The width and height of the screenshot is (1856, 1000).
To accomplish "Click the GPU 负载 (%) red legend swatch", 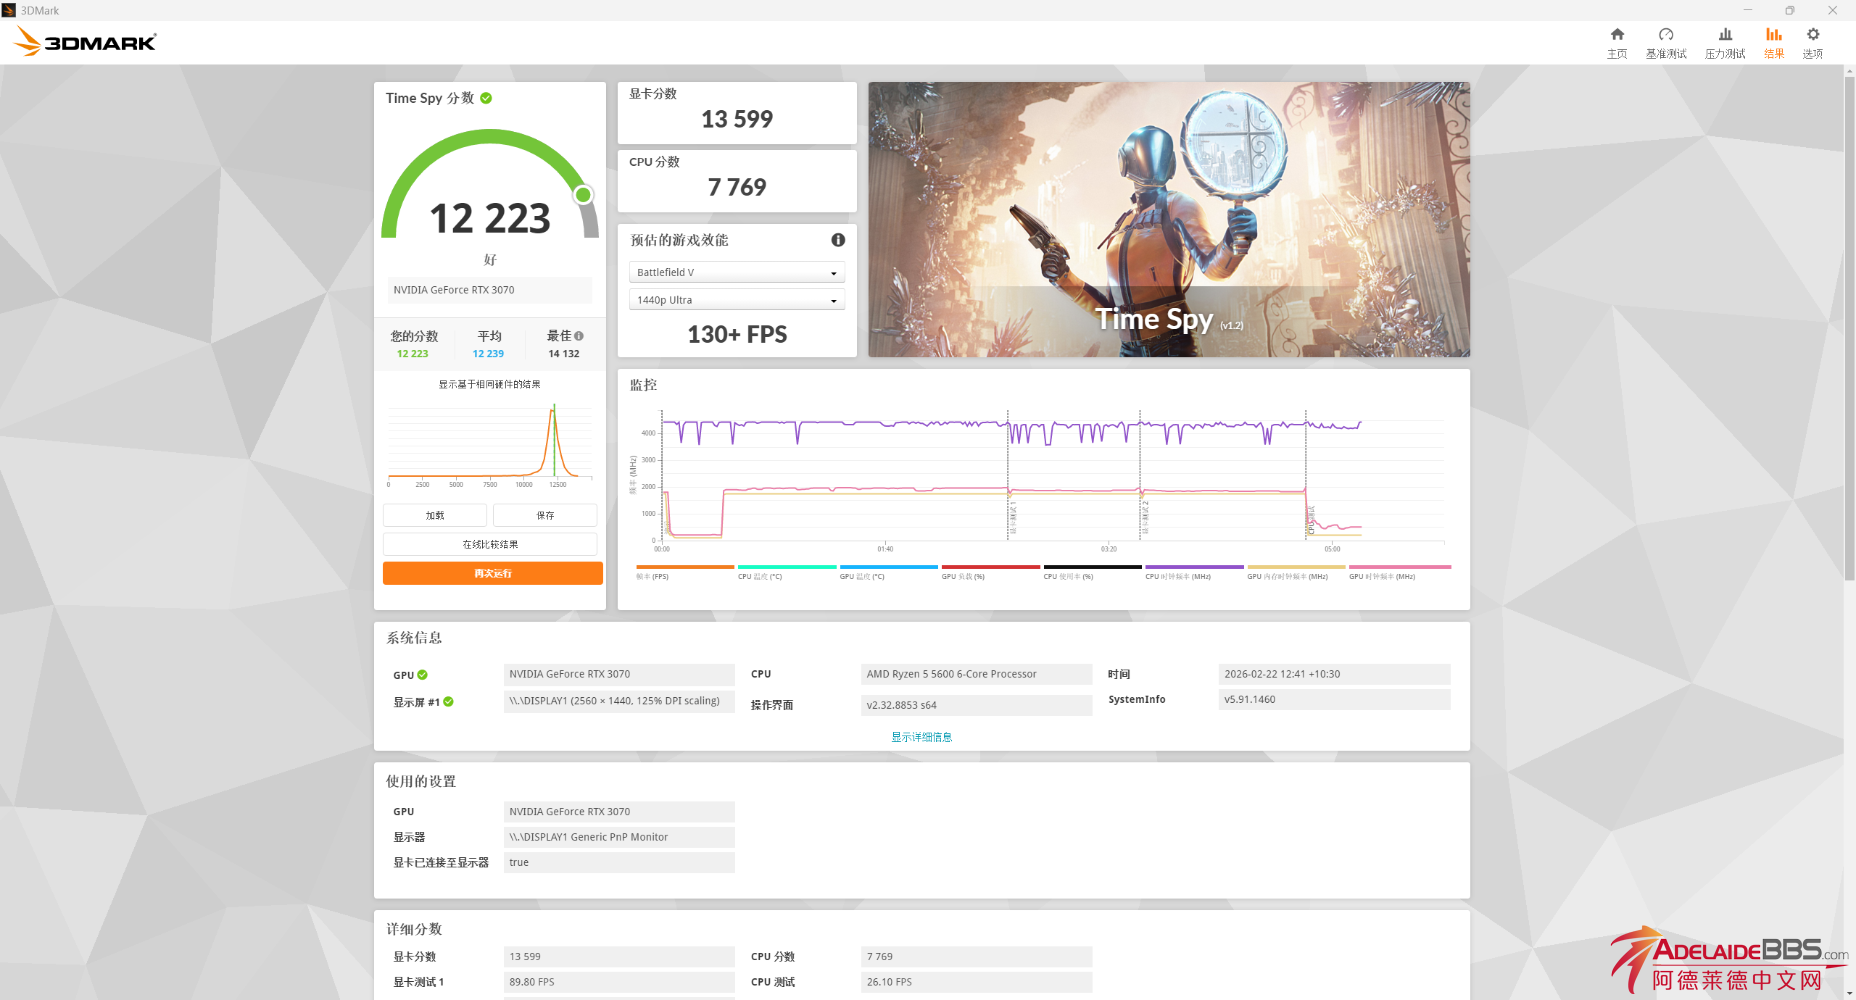I will (990, 567).
